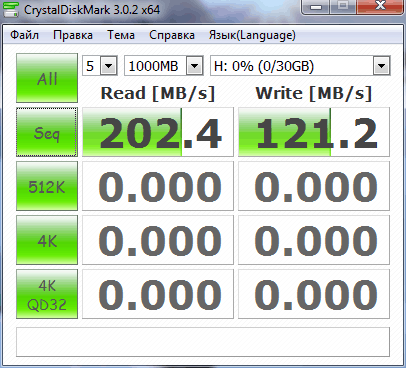Click the Seq read result 202.4
Screen dimensions: 406x368
(x=158, y=132)
